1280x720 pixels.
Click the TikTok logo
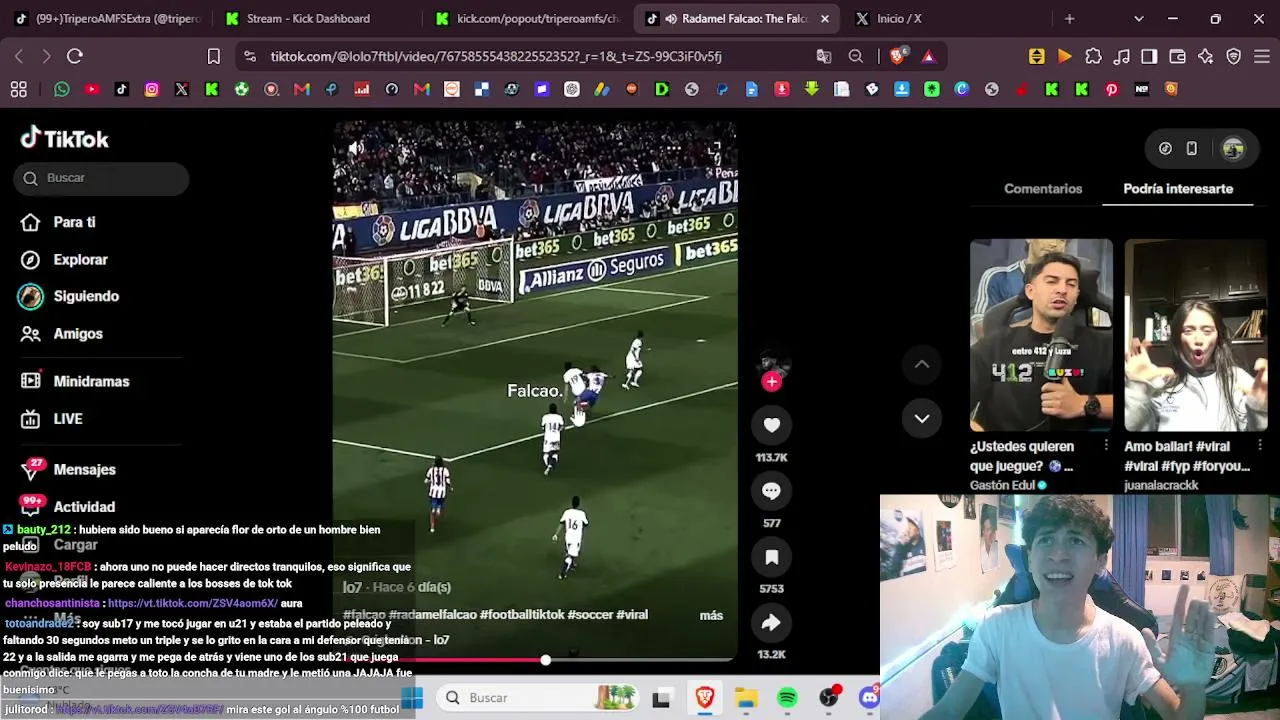pos(65,139)
